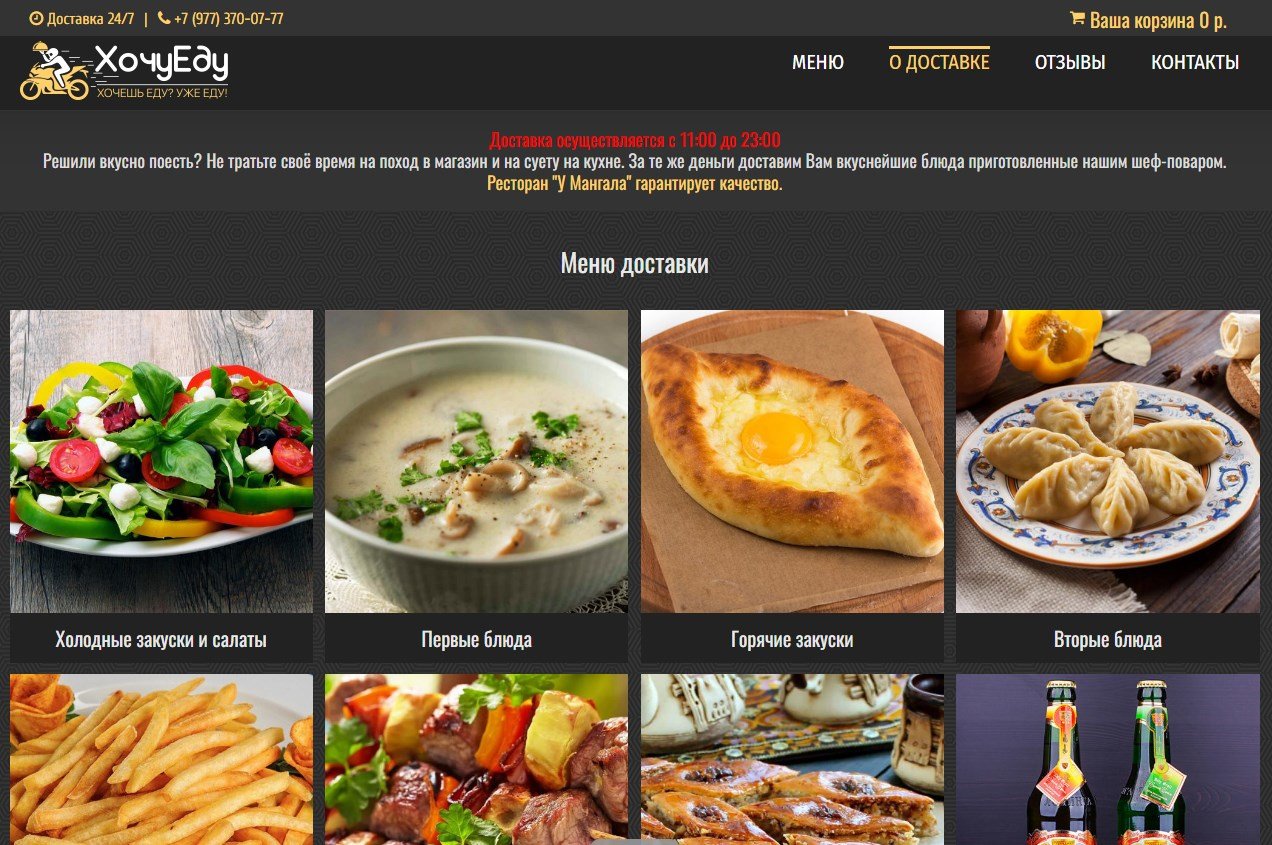Open the МЕНЮ navigation item

[818, 62]
